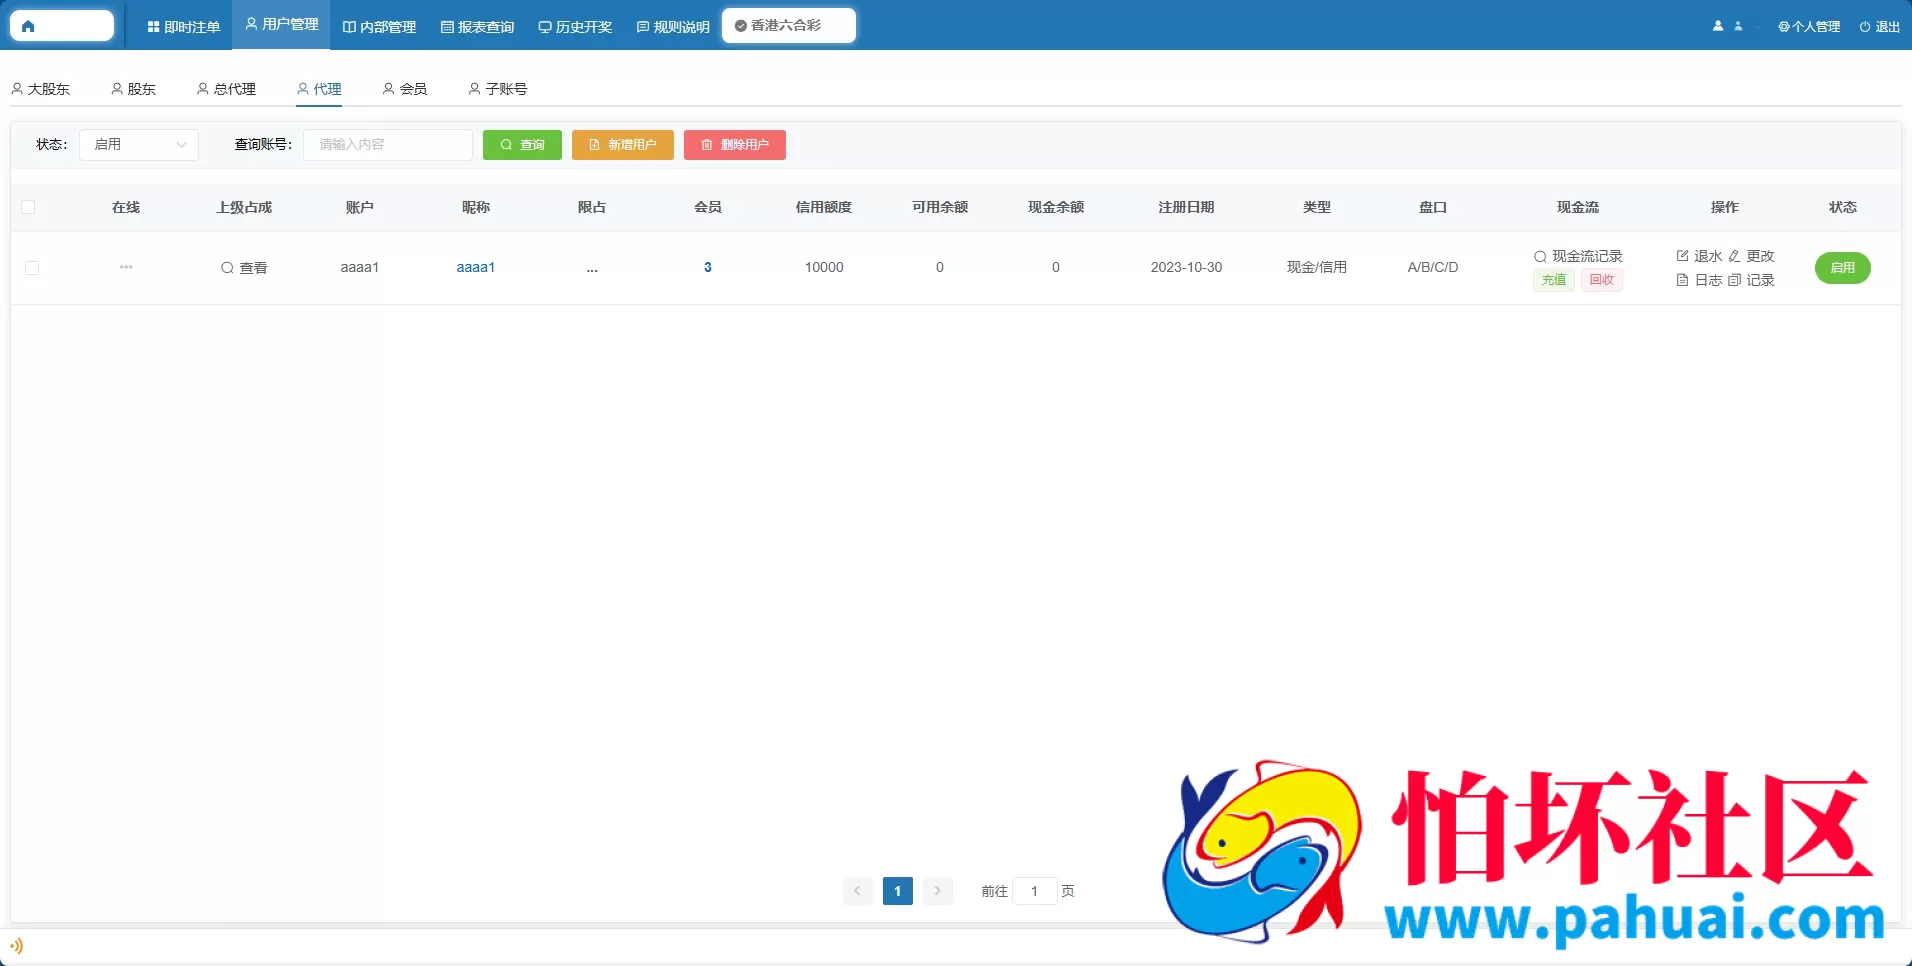Click the 限占 ellipsis for aaaa1

point(592,268)
